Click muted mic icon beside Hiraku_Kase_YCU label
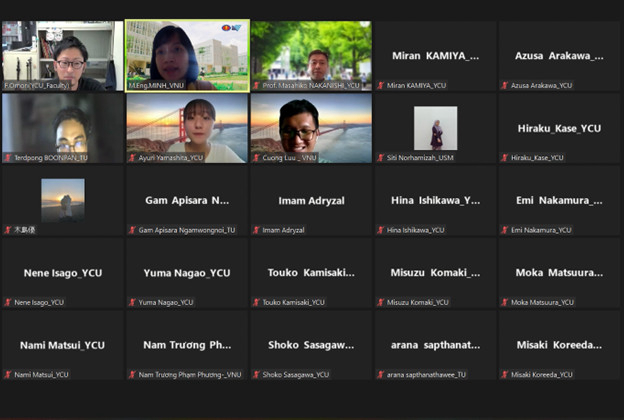This screenshot has width=624, height=420. (505, 158)
